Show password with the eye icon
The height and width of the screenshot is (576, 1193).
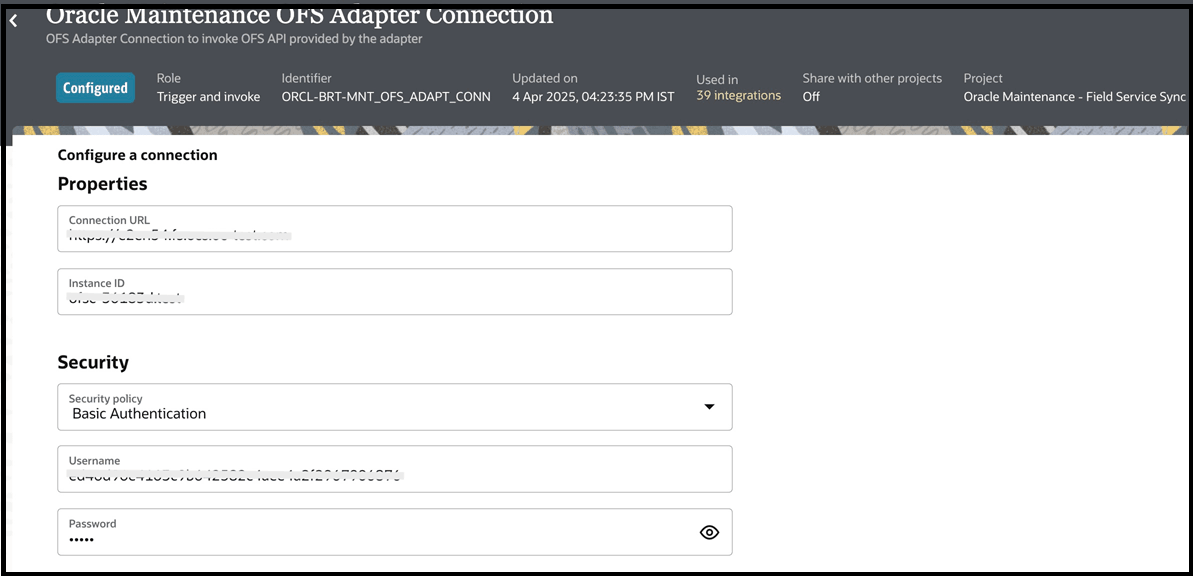pyautogui.click(x=709, y=533)
